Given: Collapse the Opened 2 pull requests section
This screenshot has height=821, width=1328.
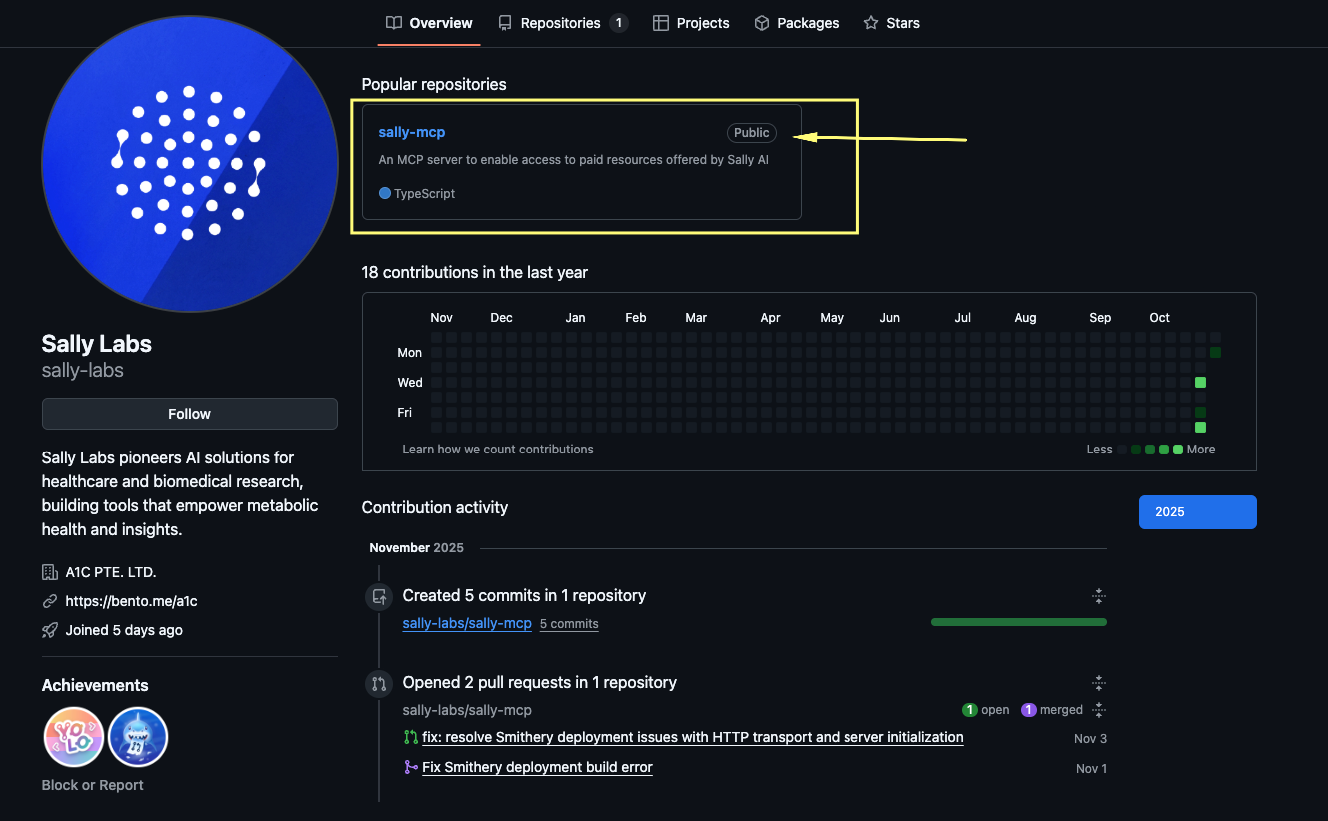Looking at the screenshot, I should (1098, 683).
